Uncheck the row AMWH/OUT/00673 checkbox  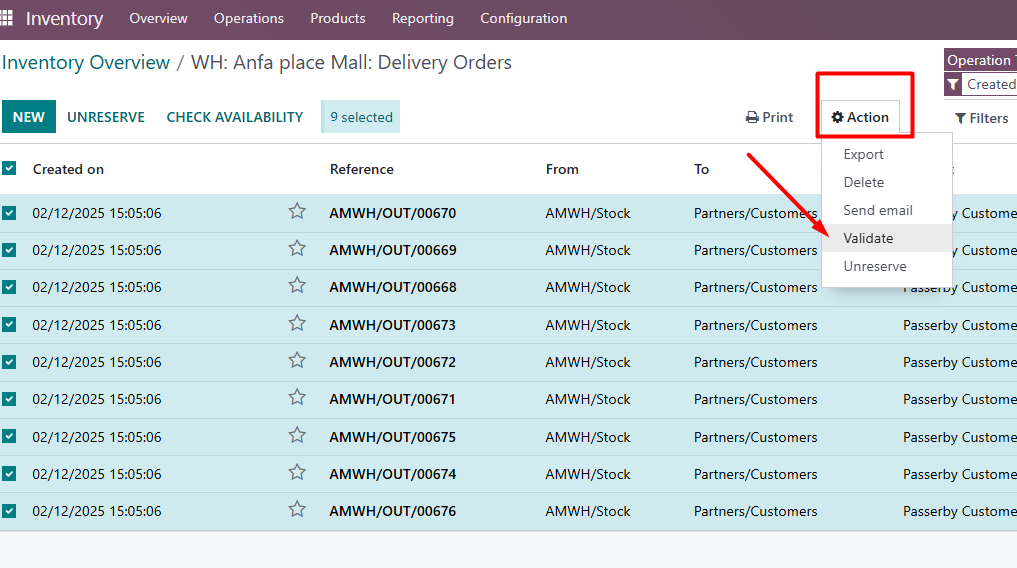pyautogui.click(x=9, y=324)
